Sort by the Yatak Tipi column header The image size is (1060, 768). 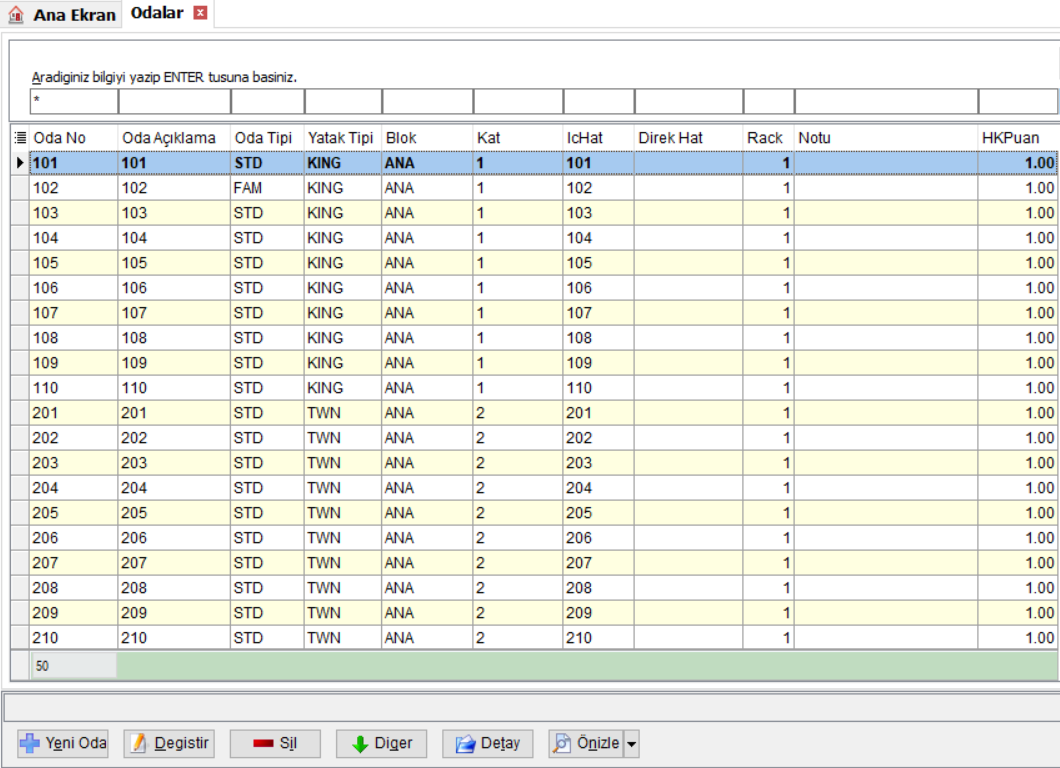(x=343, y=138)
